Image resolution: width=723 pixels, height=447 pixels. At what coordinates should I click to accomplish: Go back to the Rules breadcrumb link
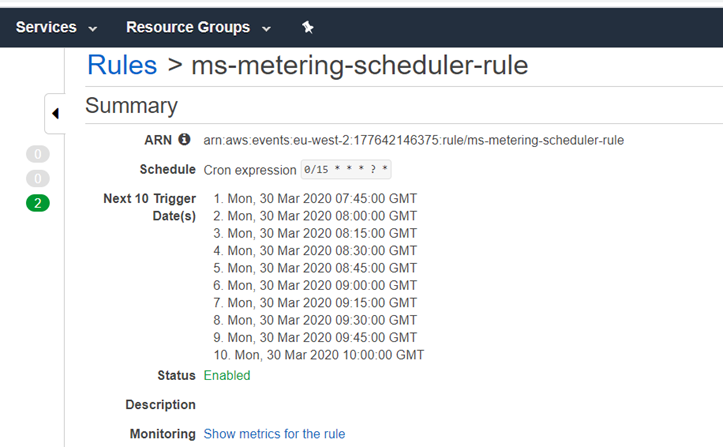[x=122, y=65]
